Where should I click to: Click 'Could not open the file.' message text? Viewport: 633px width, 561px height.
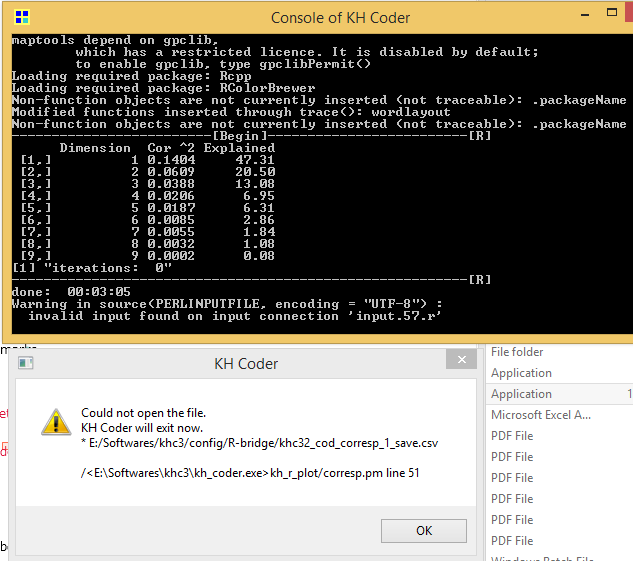pos(143,413)
